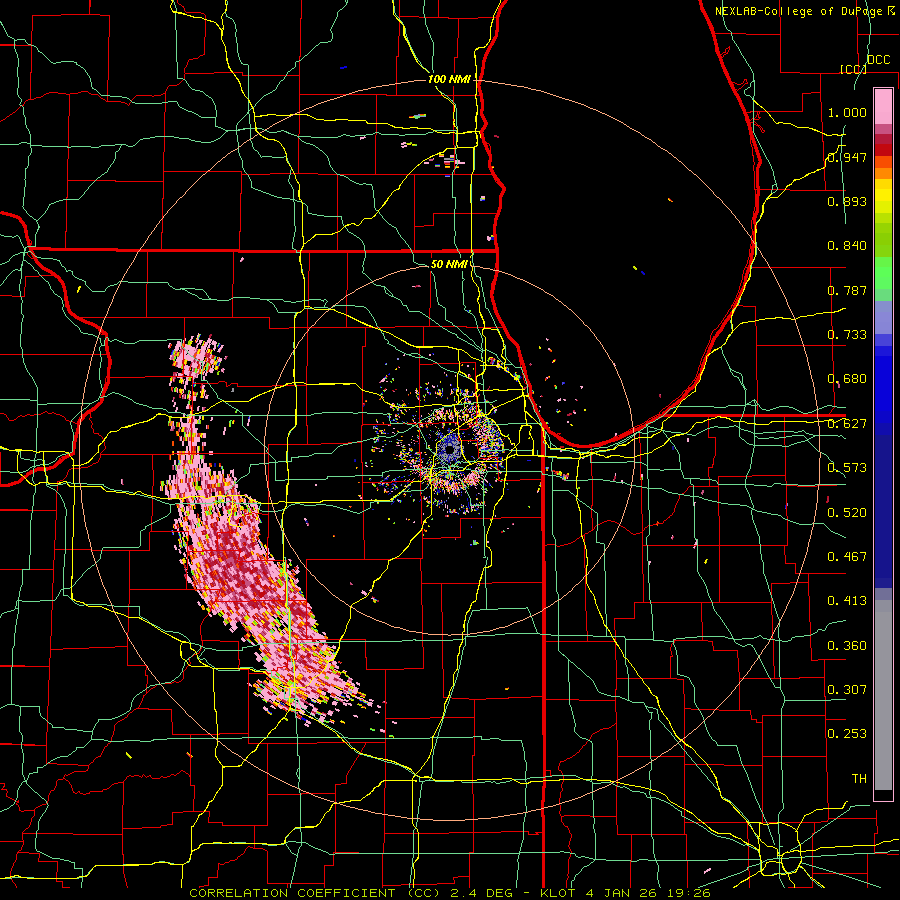Image resolution: width=900 pixels, height=900 pixels.
Task: Click the 100 NMI range ring label
Action: click(x=449, y=79)
